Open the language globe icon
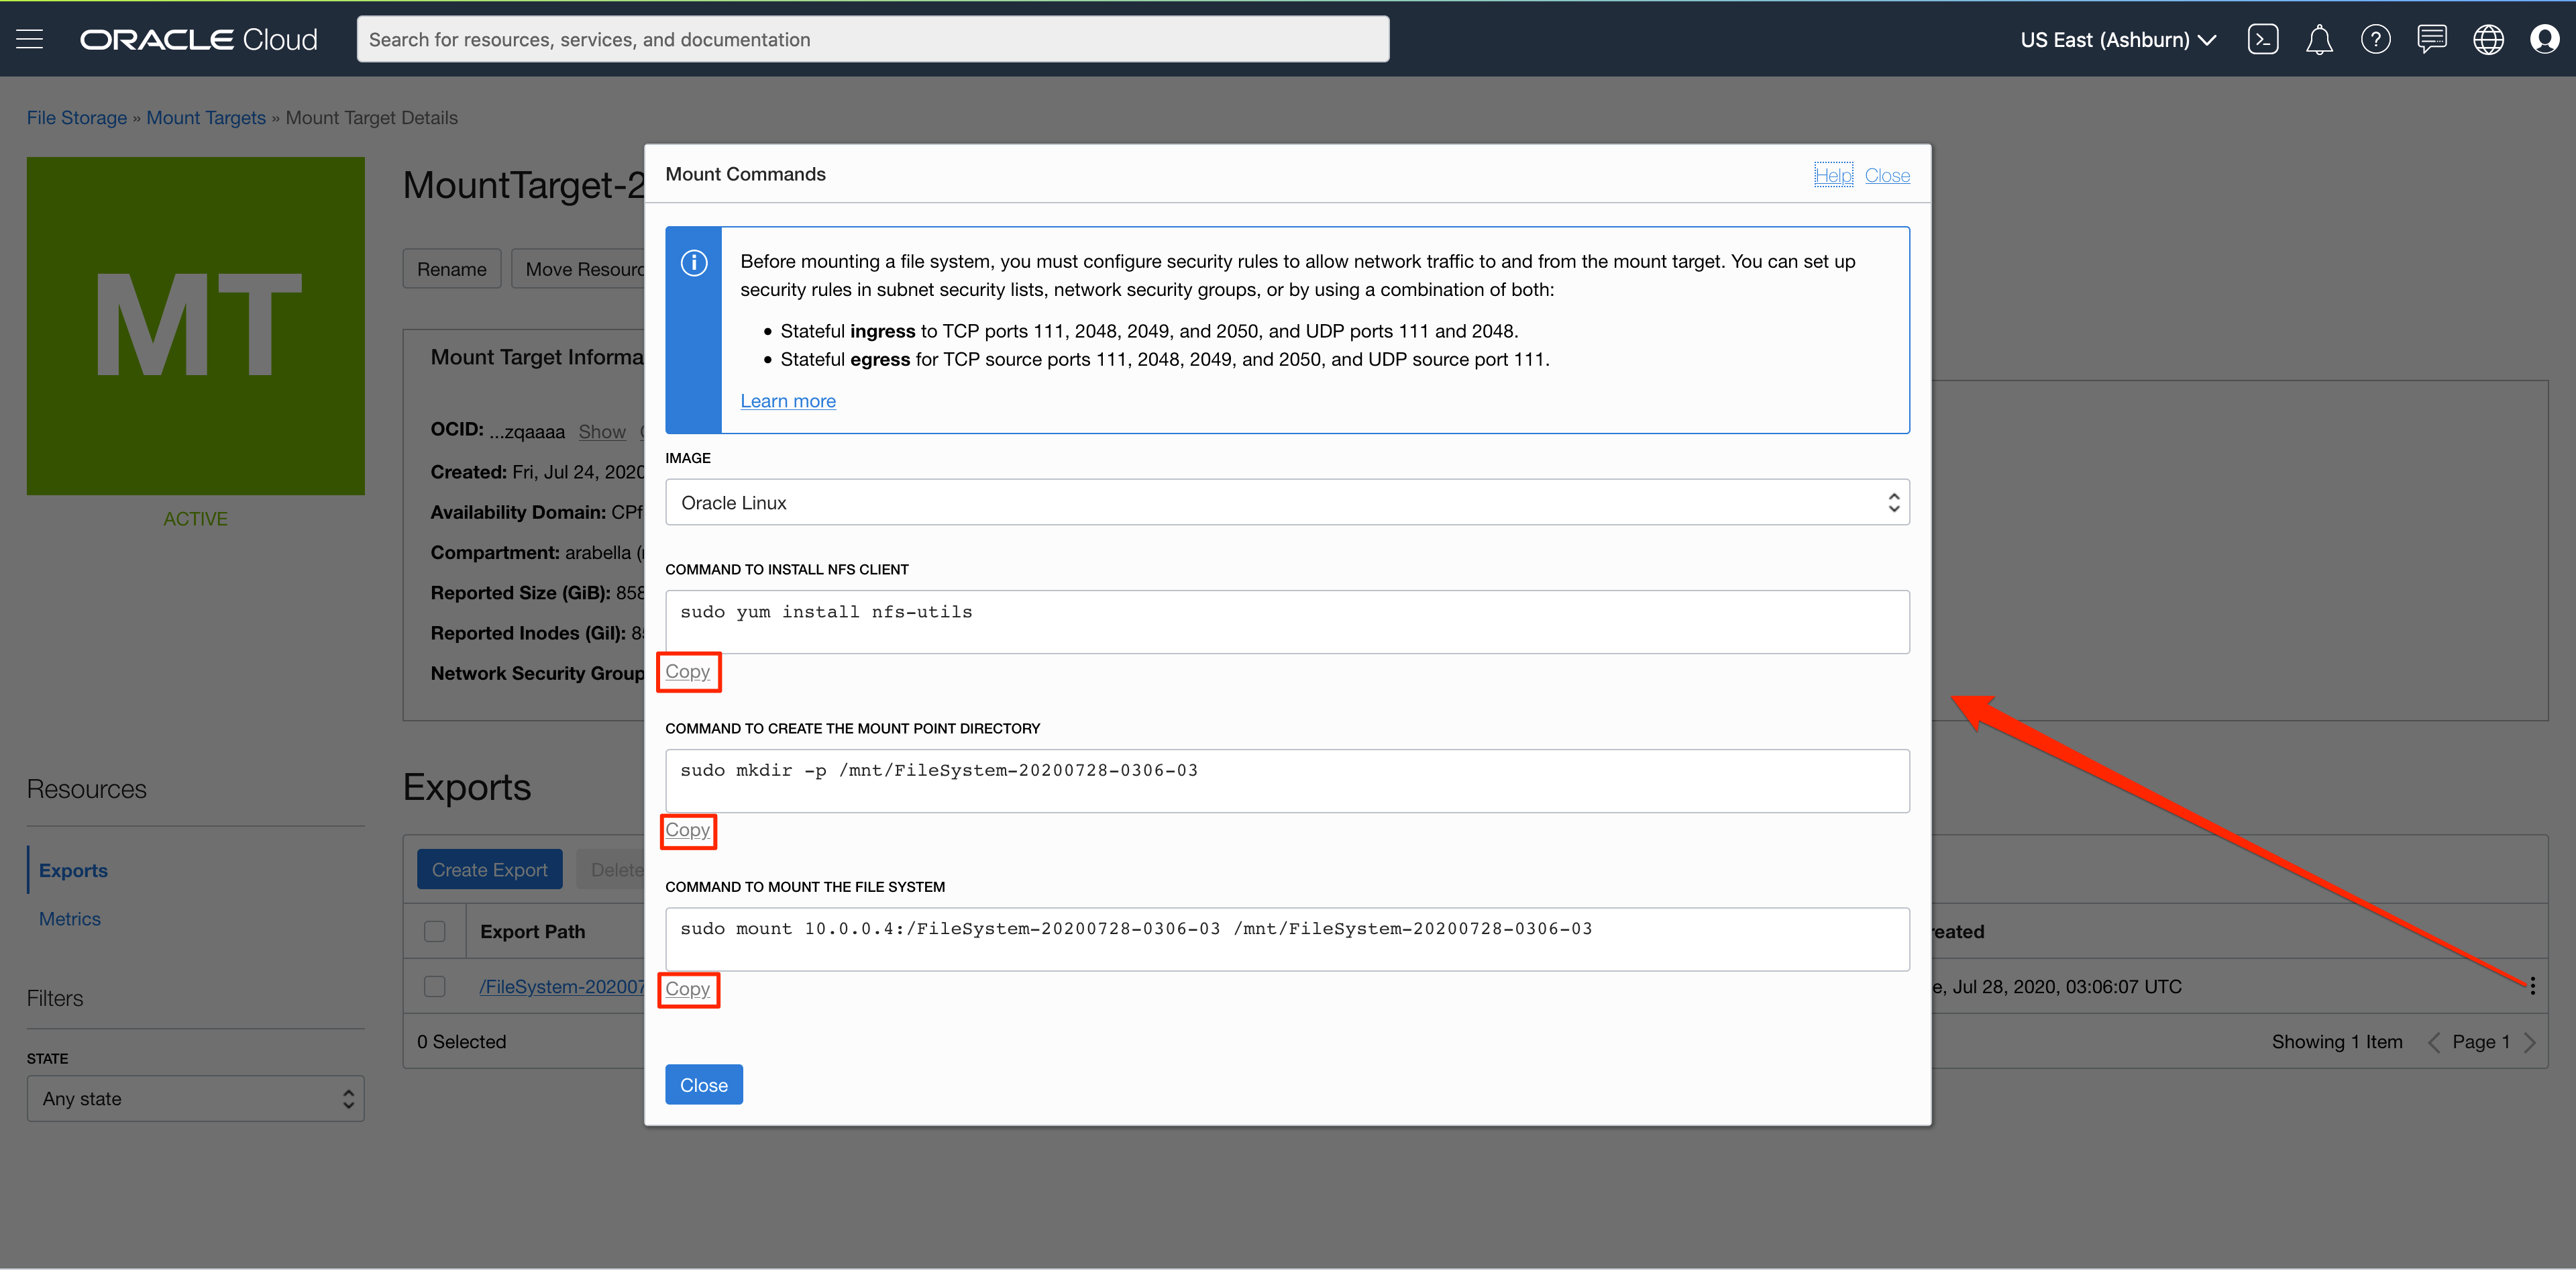2576x1271 pixels. click(2488, 39)
